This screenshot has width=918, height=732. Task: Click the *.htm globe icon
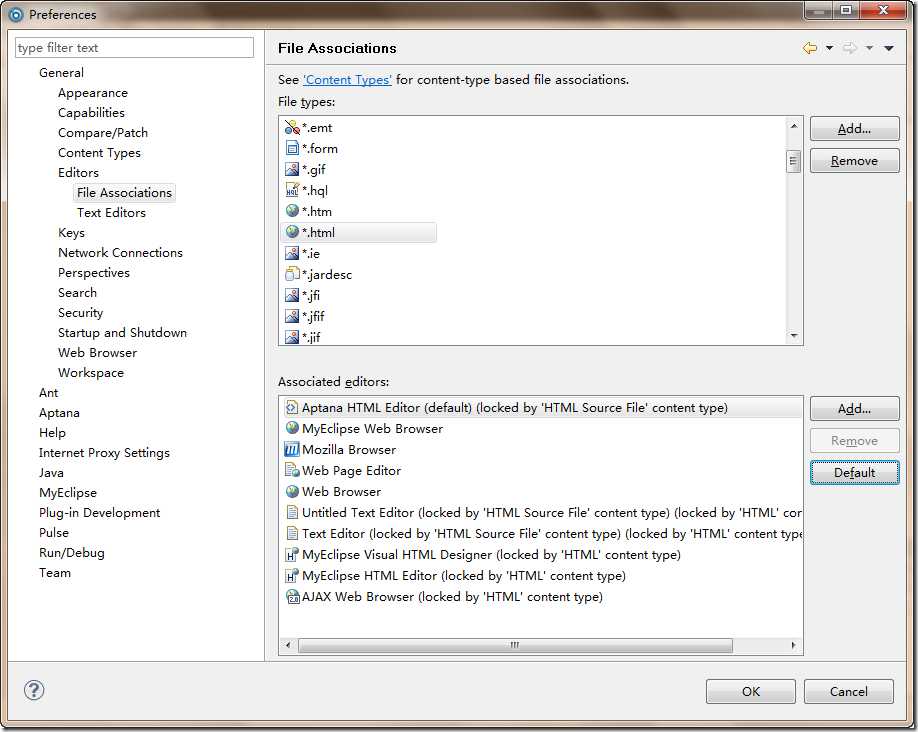pyautogui.click(x=292, y=211)
